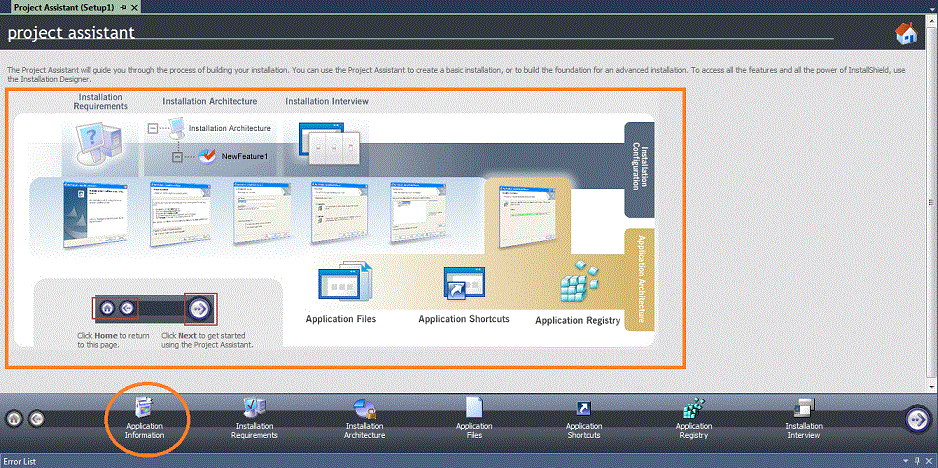Screen dimensions: 938x468
Task: Click the orange Home icon at top right
Action: pyautogui.click(x=906, y=34)
